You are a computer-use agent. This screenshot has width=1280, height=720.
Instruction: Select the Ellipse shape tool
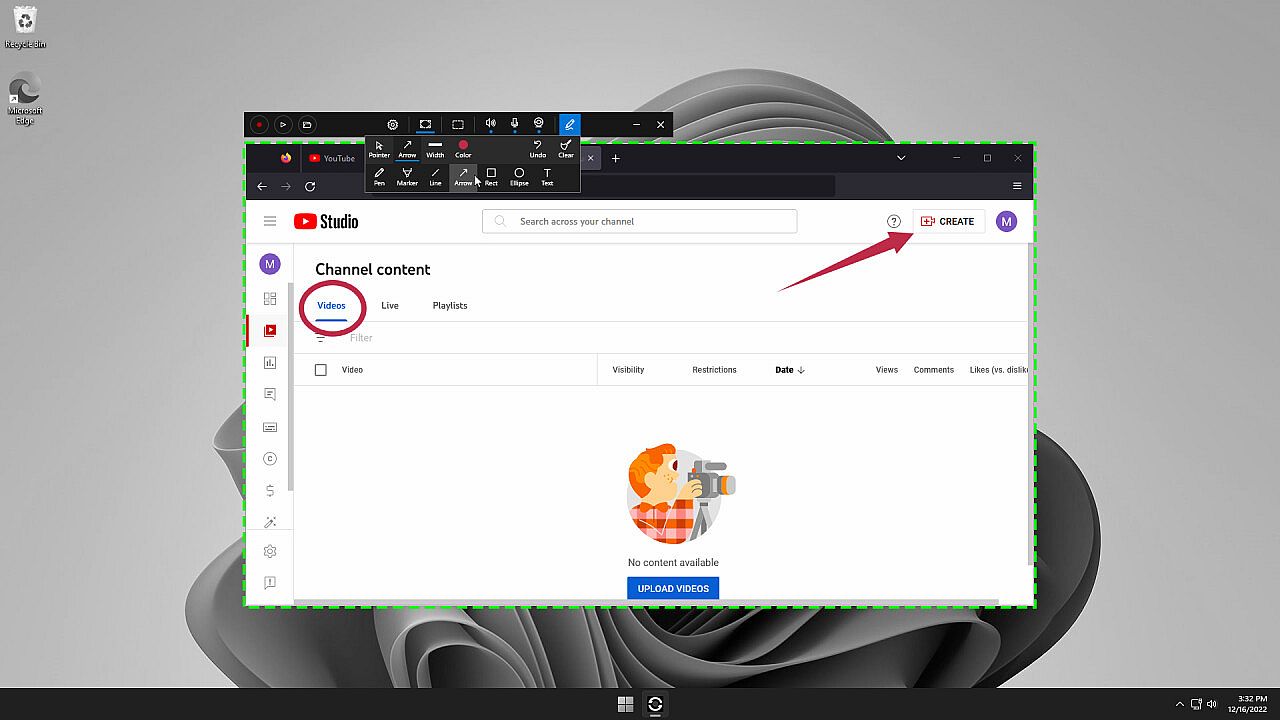(519, 177)
